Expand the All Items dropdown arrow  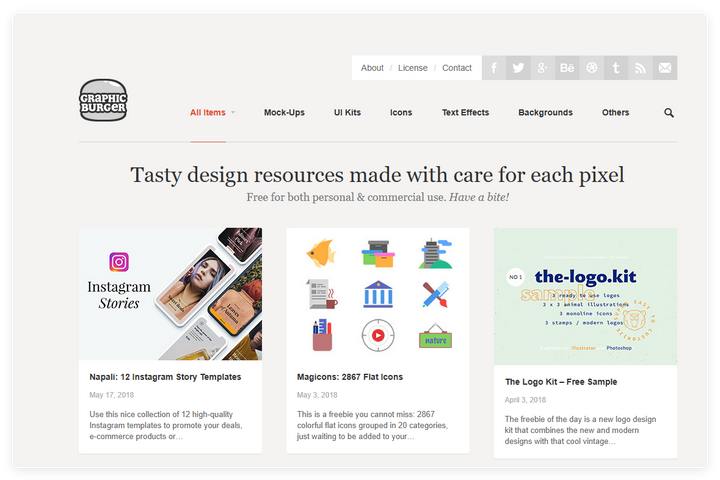(233, 113)
